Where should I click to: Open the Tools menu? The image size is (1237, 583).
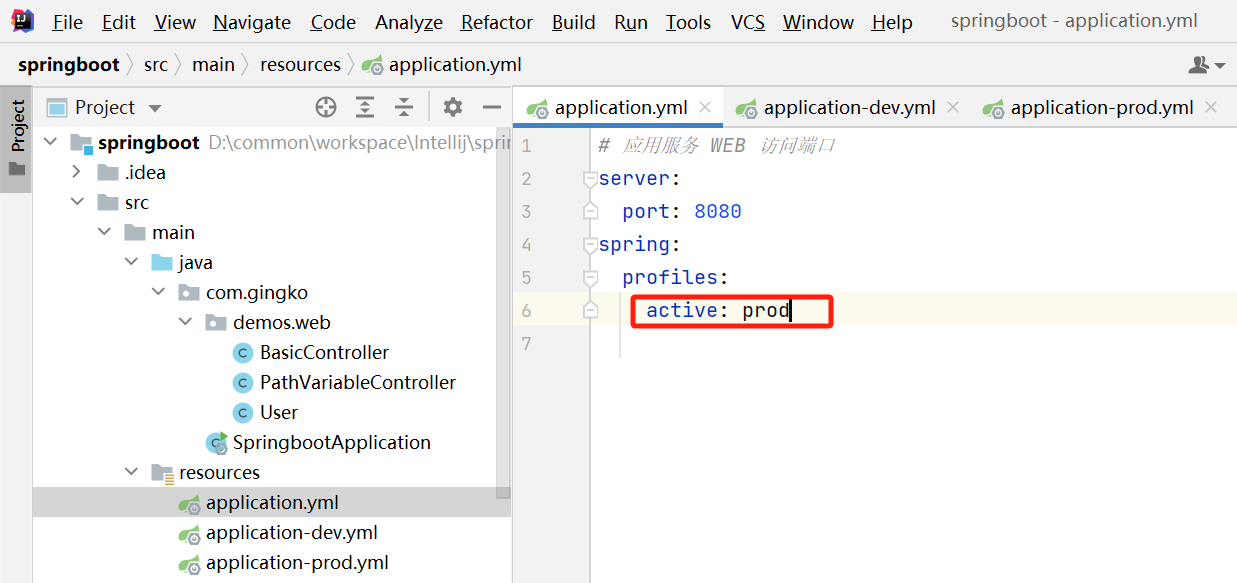[x=688, y=22]
